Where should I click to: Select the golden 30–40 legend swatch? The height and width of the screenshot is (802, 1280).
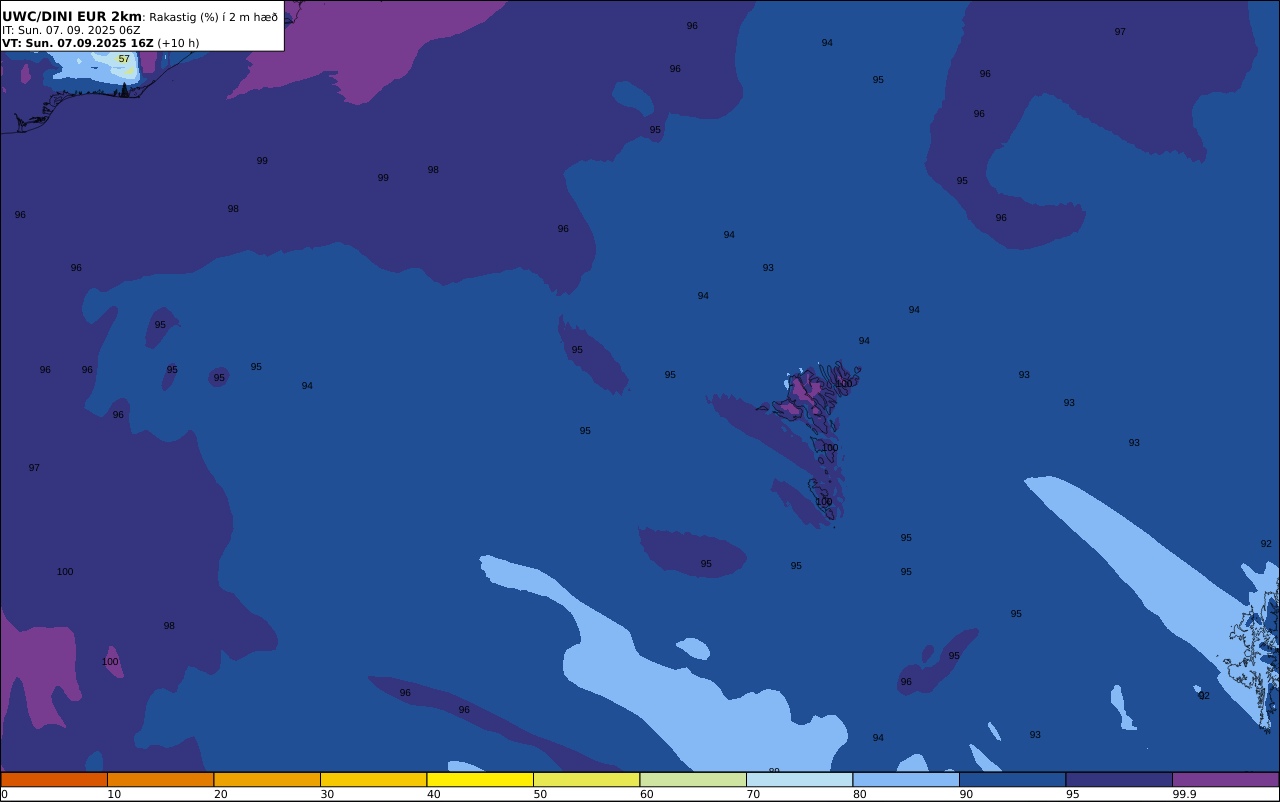(373, 779)
